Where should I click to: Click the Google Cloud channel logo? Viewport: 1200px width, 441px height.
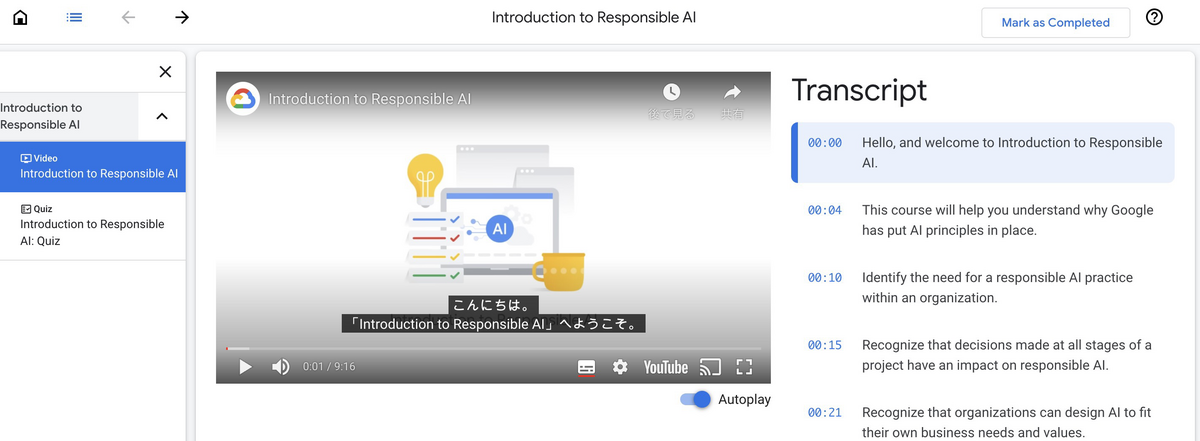[243, 99]
